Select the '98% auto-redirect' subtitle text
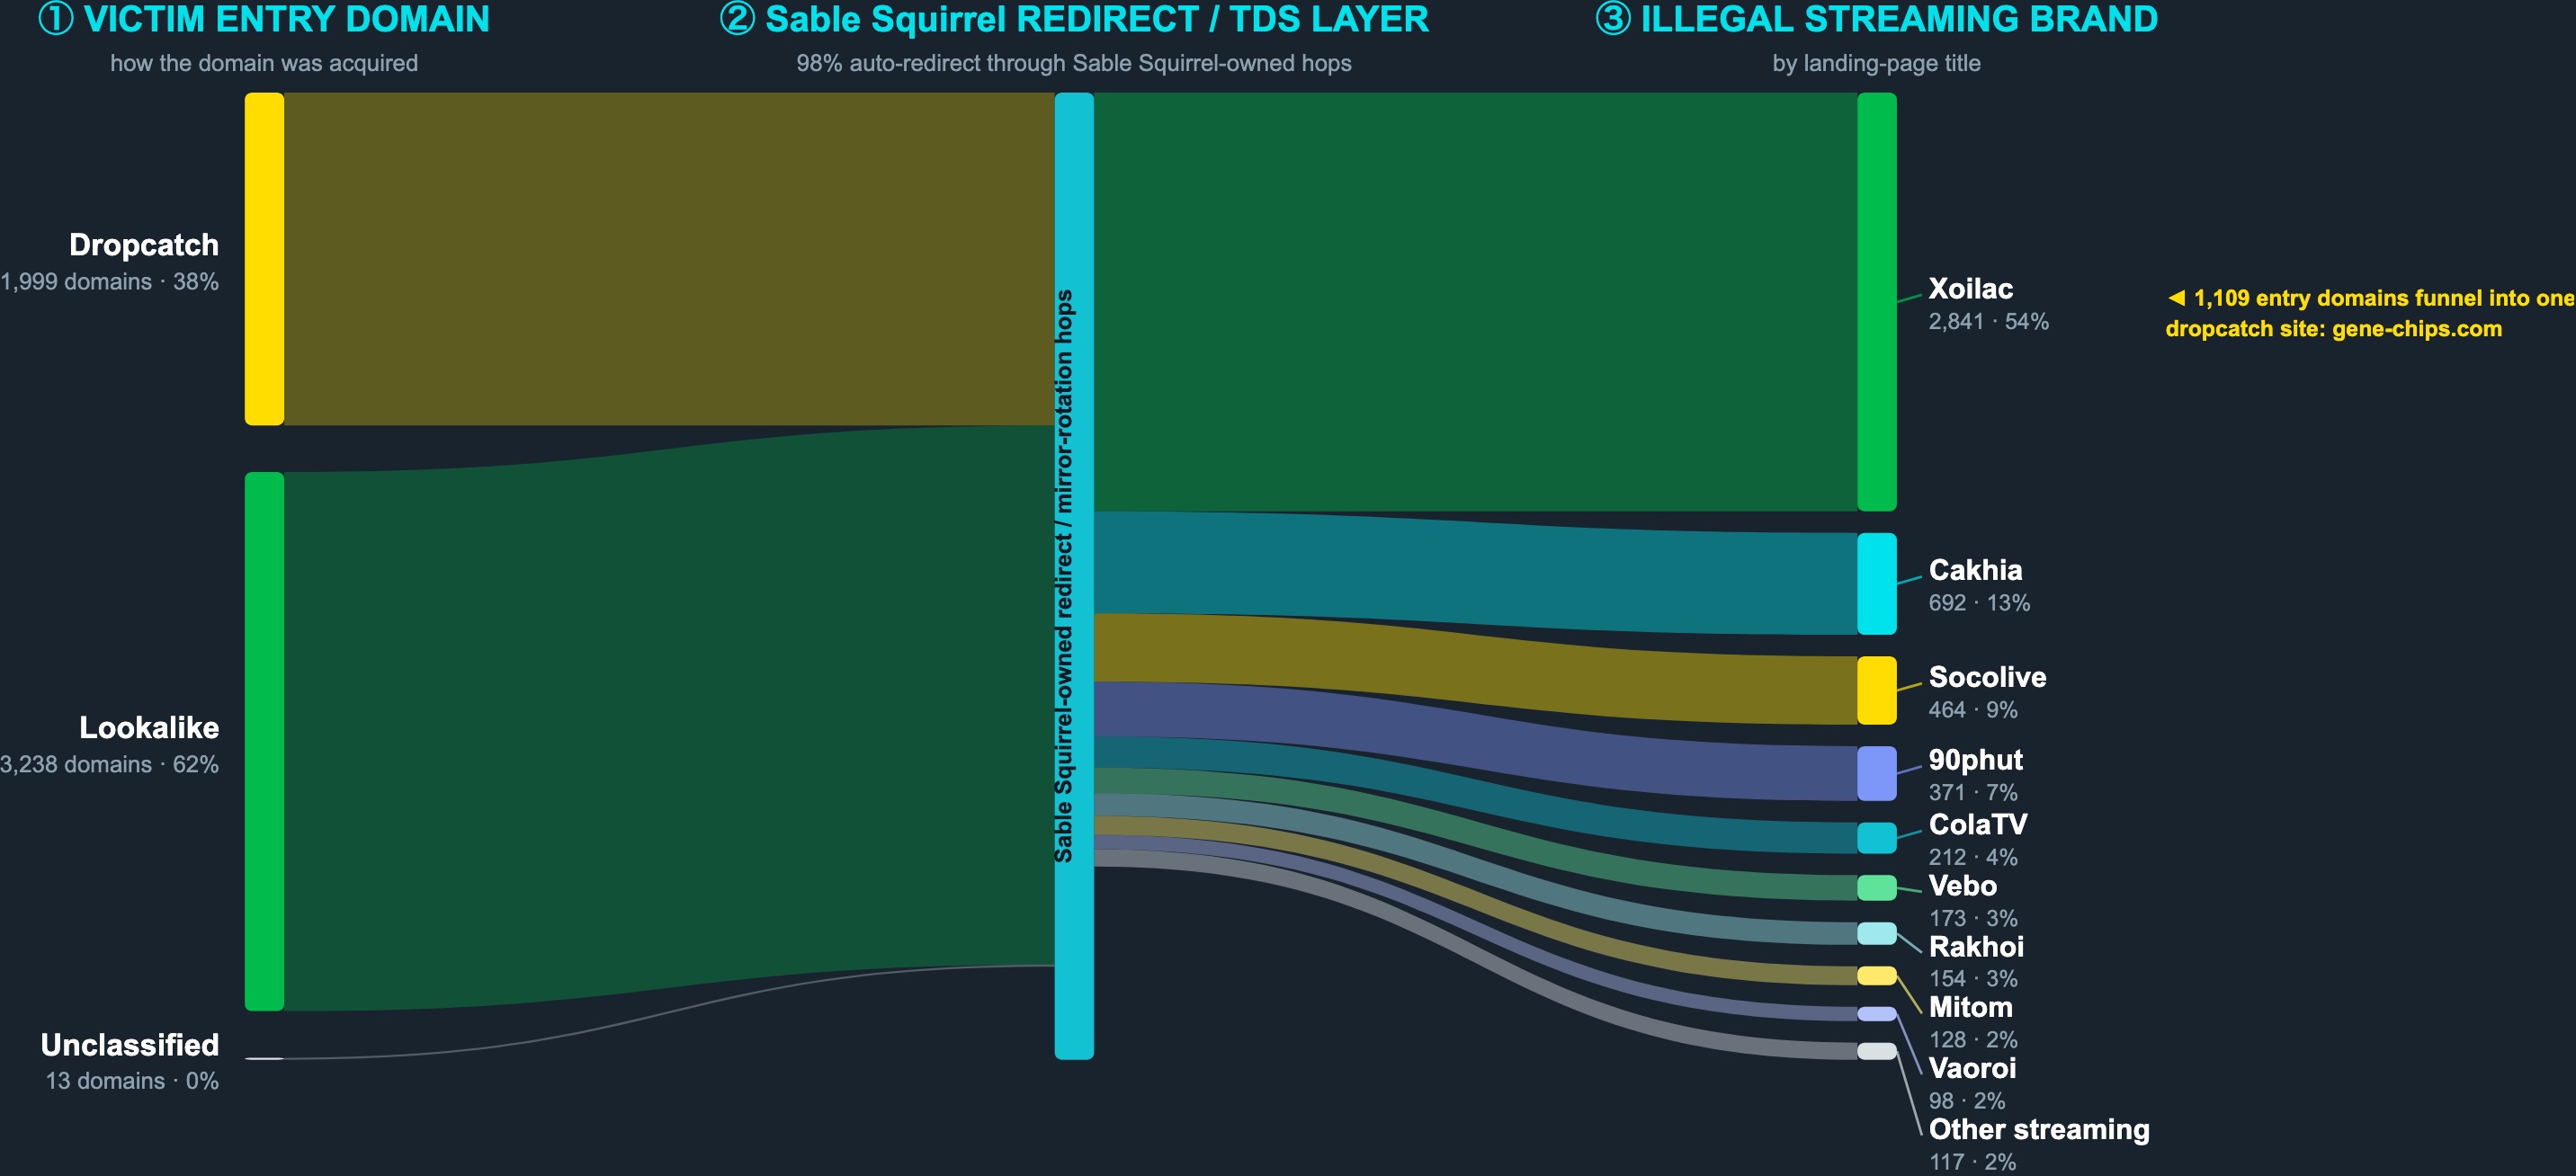 [x=1074, y=63]
